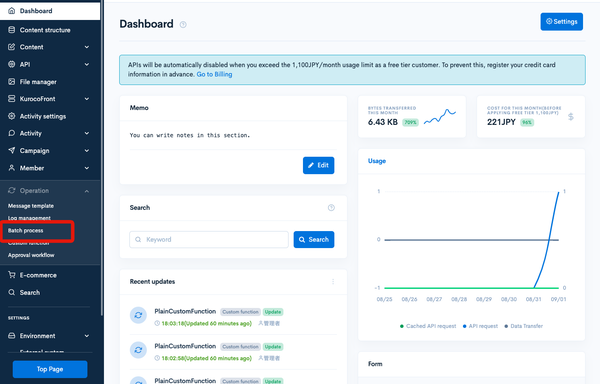Click the 221JPY cost value

pos(501,122)
